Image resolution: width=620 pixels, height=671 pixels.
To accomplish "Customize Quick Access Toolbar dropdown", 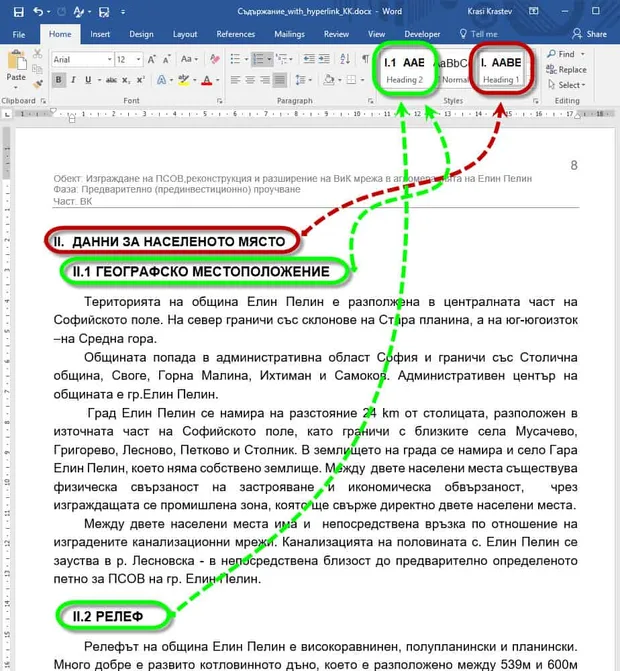I will point(123,12).
